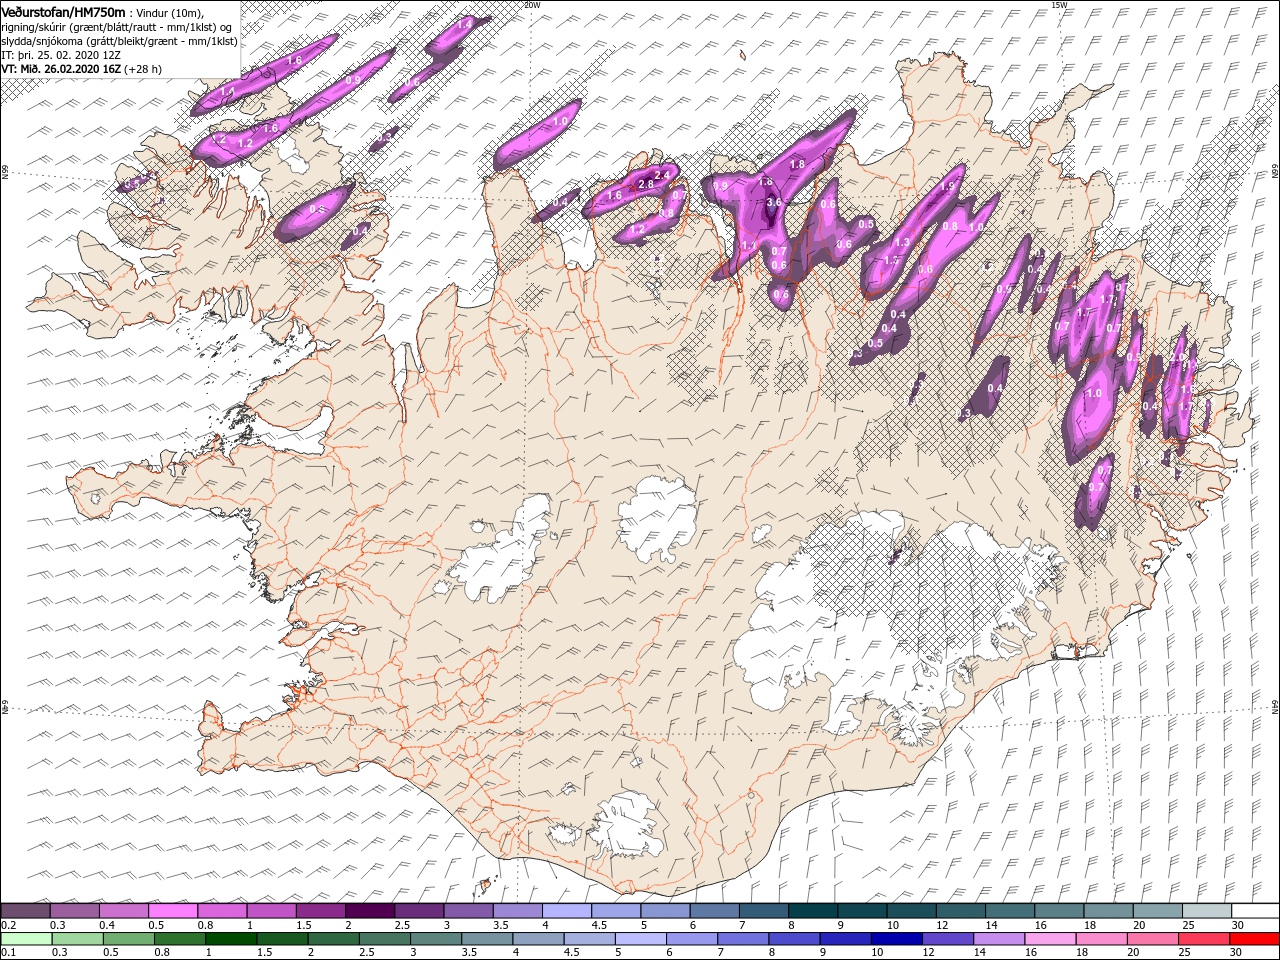This screenshot has height=960, width=1280.
Task: Click the pale green 0.1 swatch, lower legend
Action: tap(26, 938)
